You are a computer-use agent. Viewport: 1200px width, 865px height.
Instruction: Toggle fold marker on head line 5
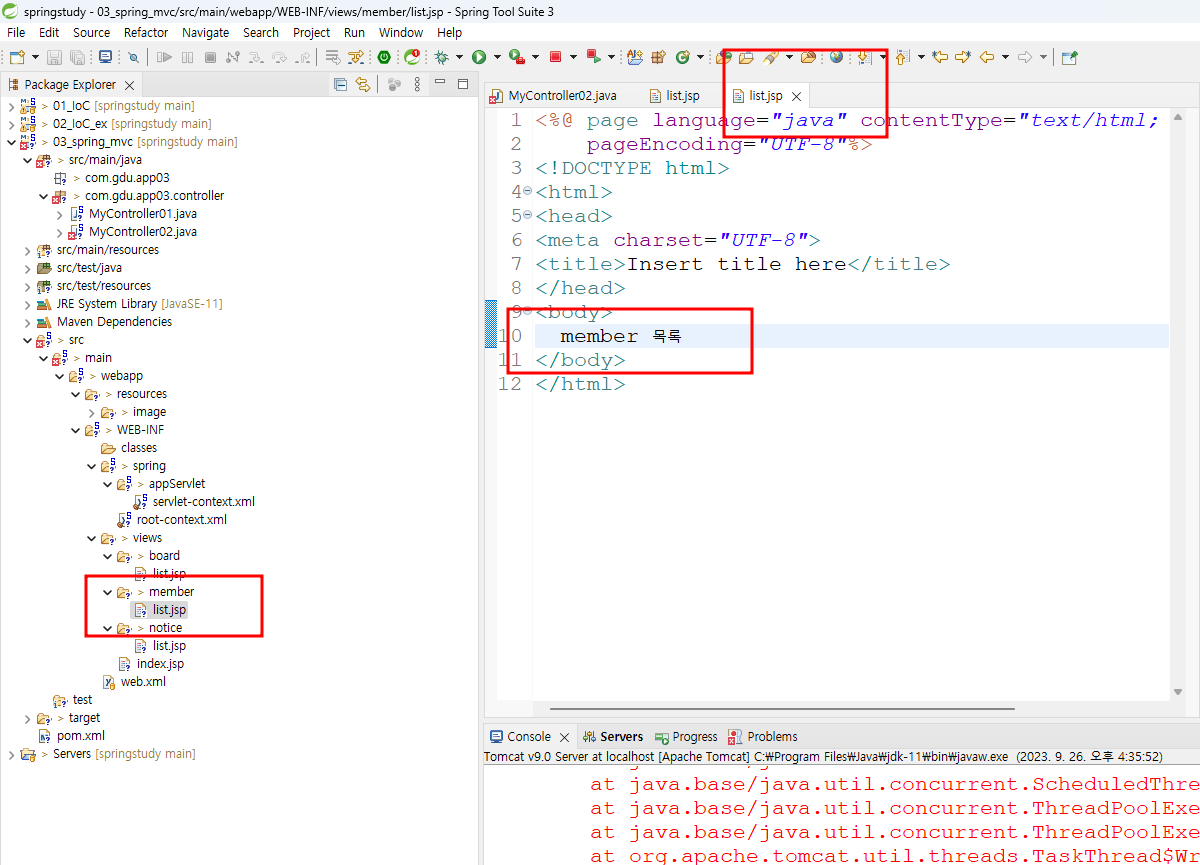[527, 216]
